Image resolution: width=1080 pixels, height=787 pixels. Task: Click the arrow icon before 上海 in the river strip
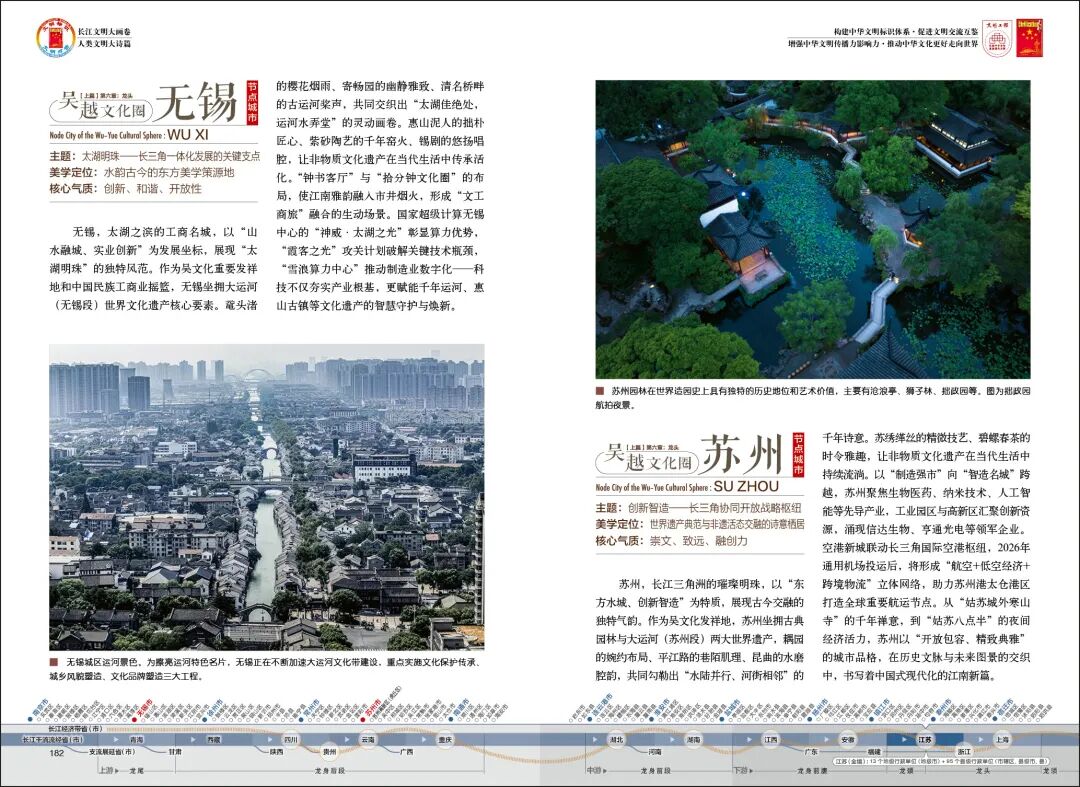[x=981, y=739]
